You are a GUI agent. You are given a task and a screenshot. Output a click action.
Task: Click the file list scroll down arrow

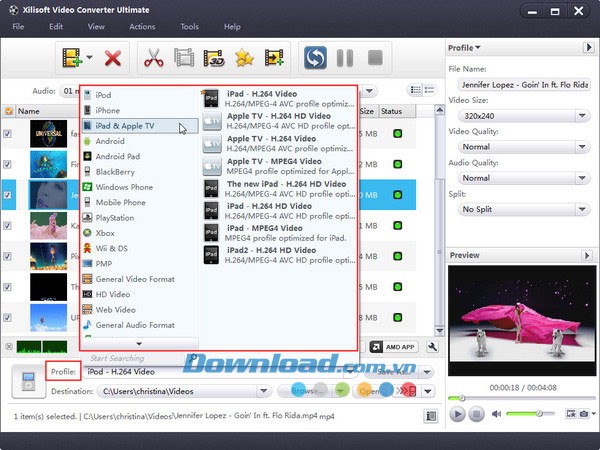tap(439, 330)
